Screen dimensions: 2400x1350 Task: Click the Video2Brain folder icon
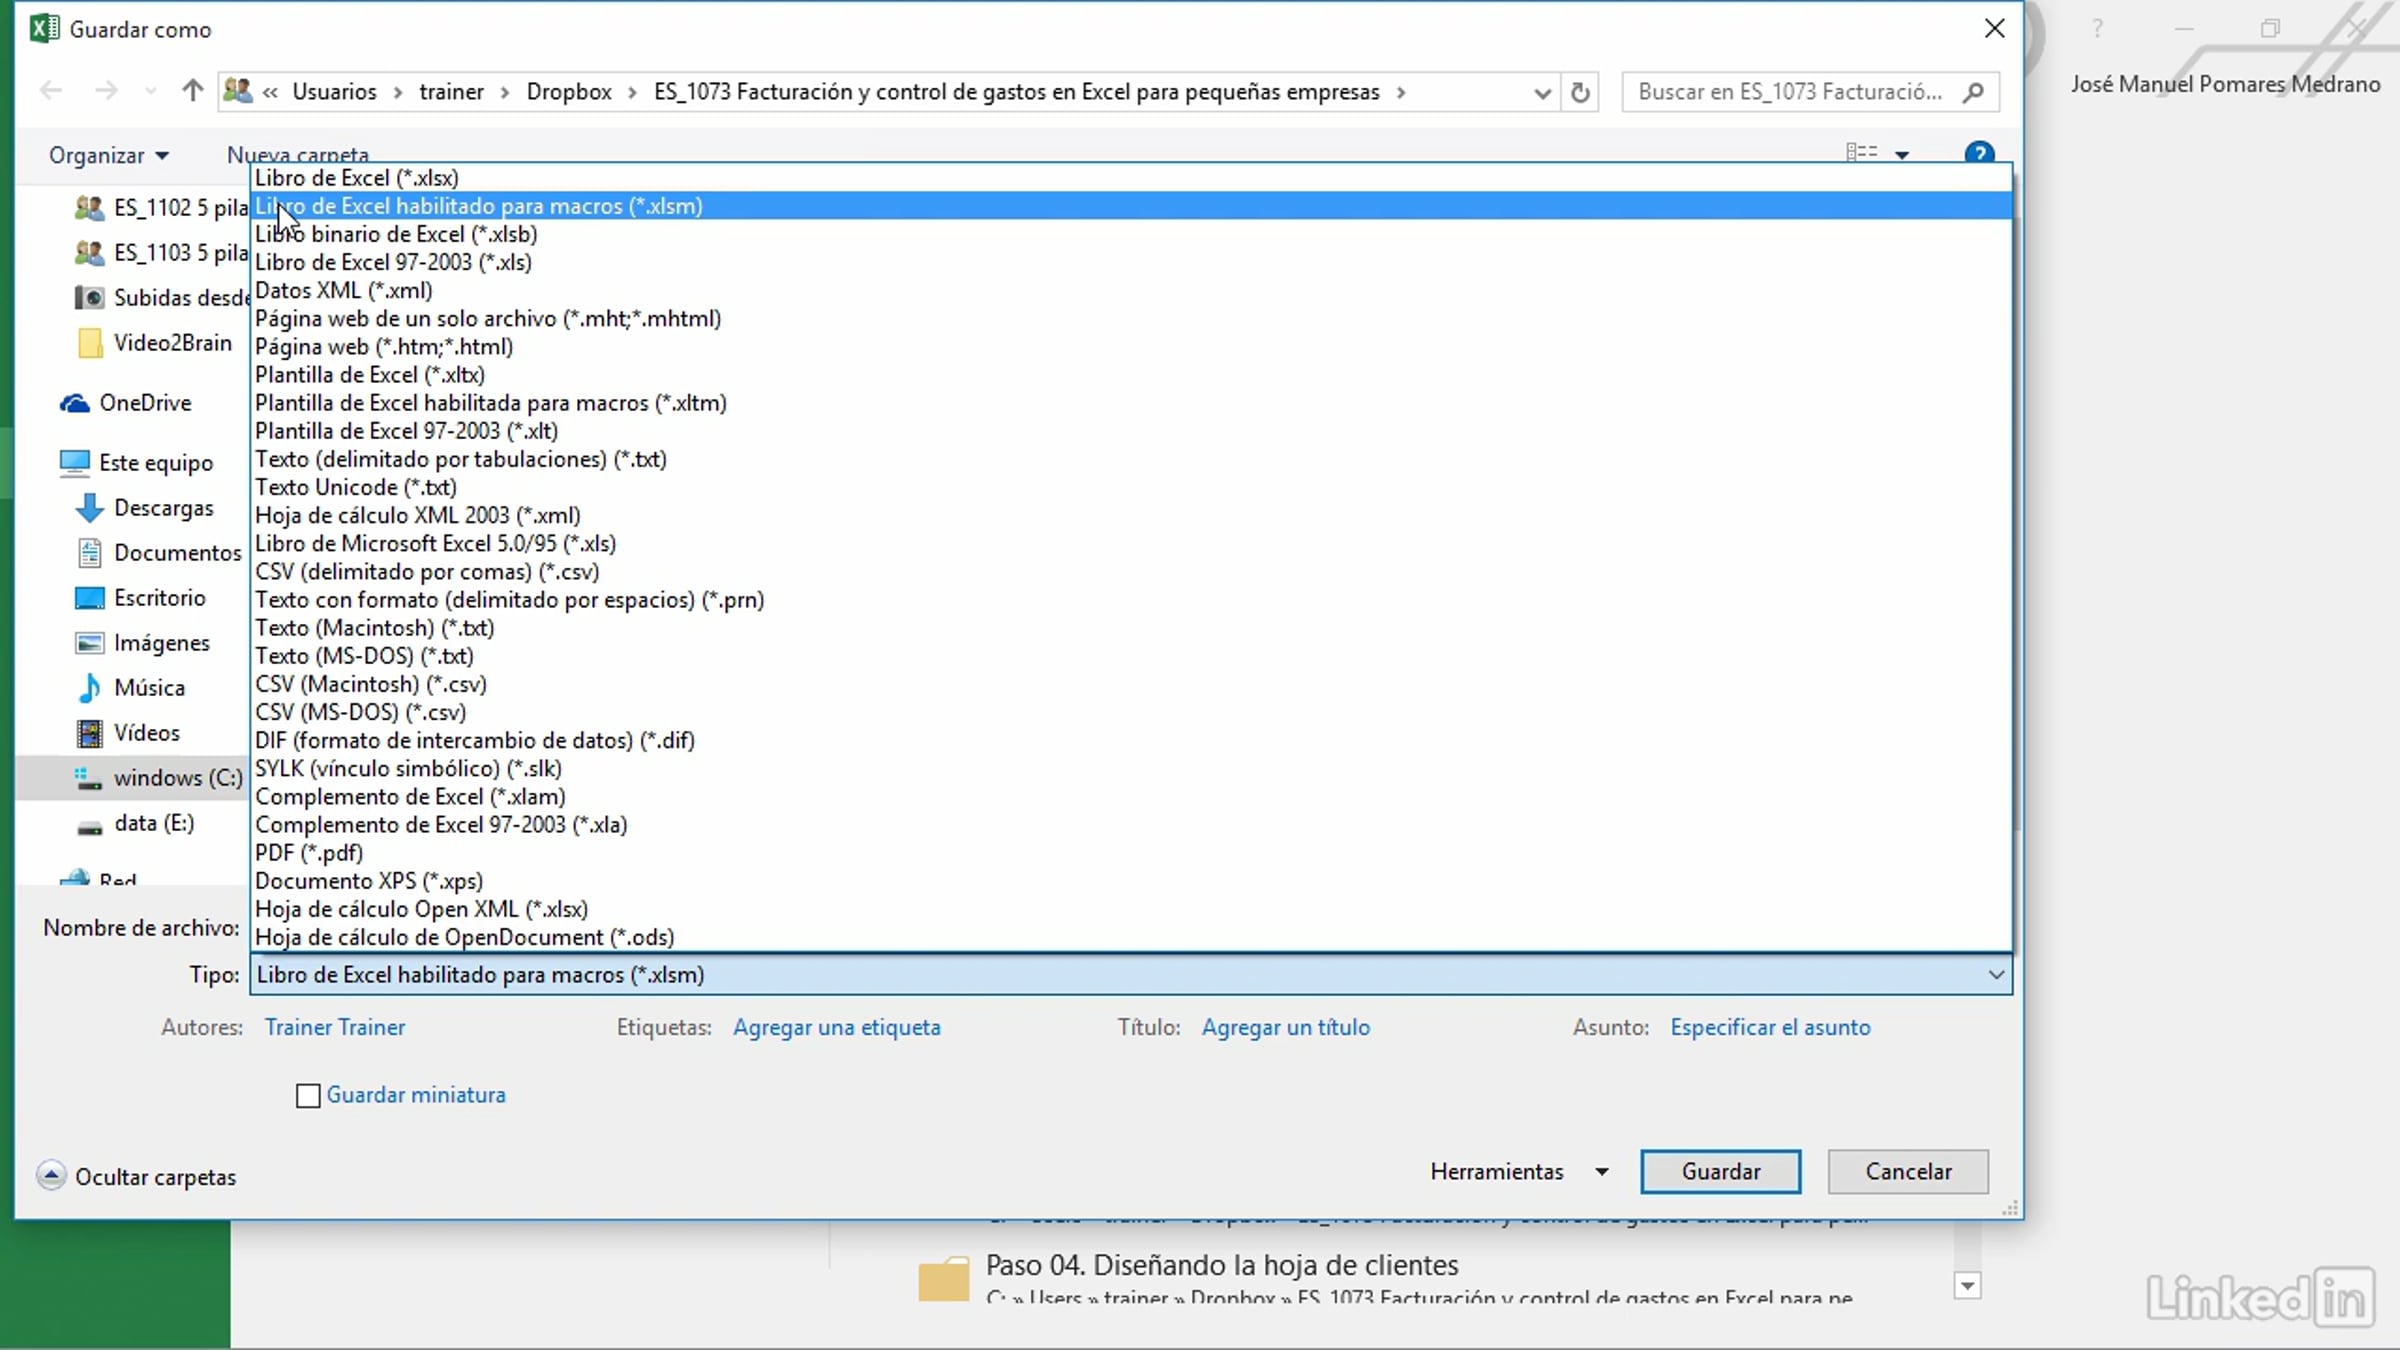89,343
